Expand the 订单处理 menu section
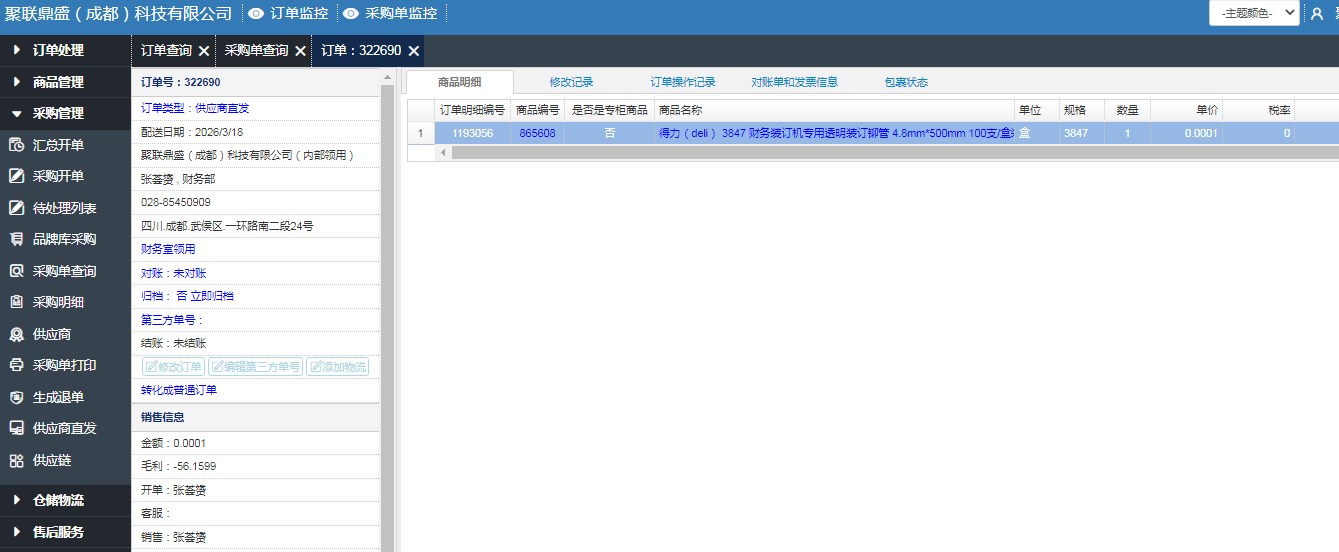This screenshot has height=552, width=1339. (58, 50)
